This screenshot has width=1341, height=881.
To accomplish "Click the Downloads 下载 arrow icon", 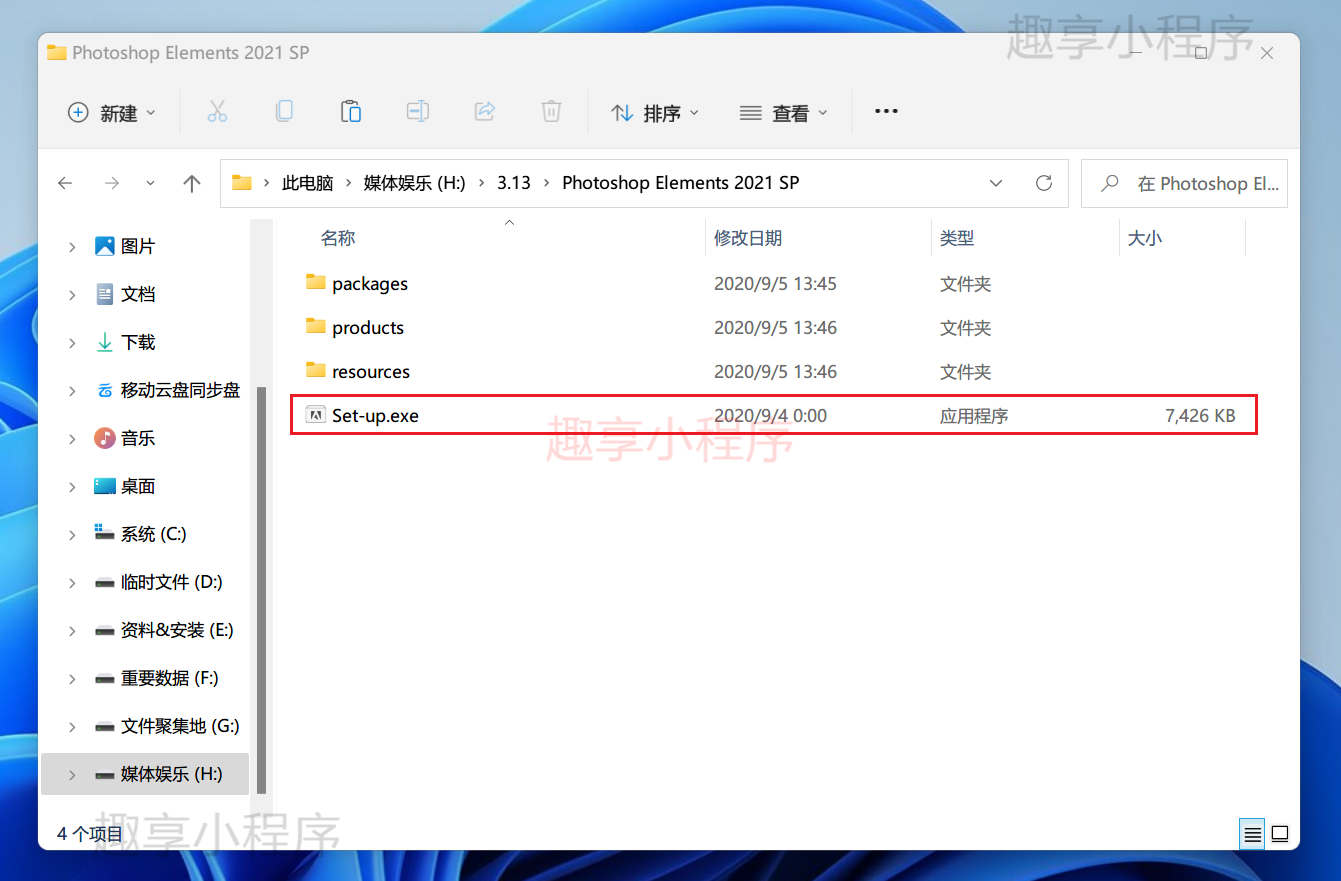I will pyautogui.click(x=104, y=342).
